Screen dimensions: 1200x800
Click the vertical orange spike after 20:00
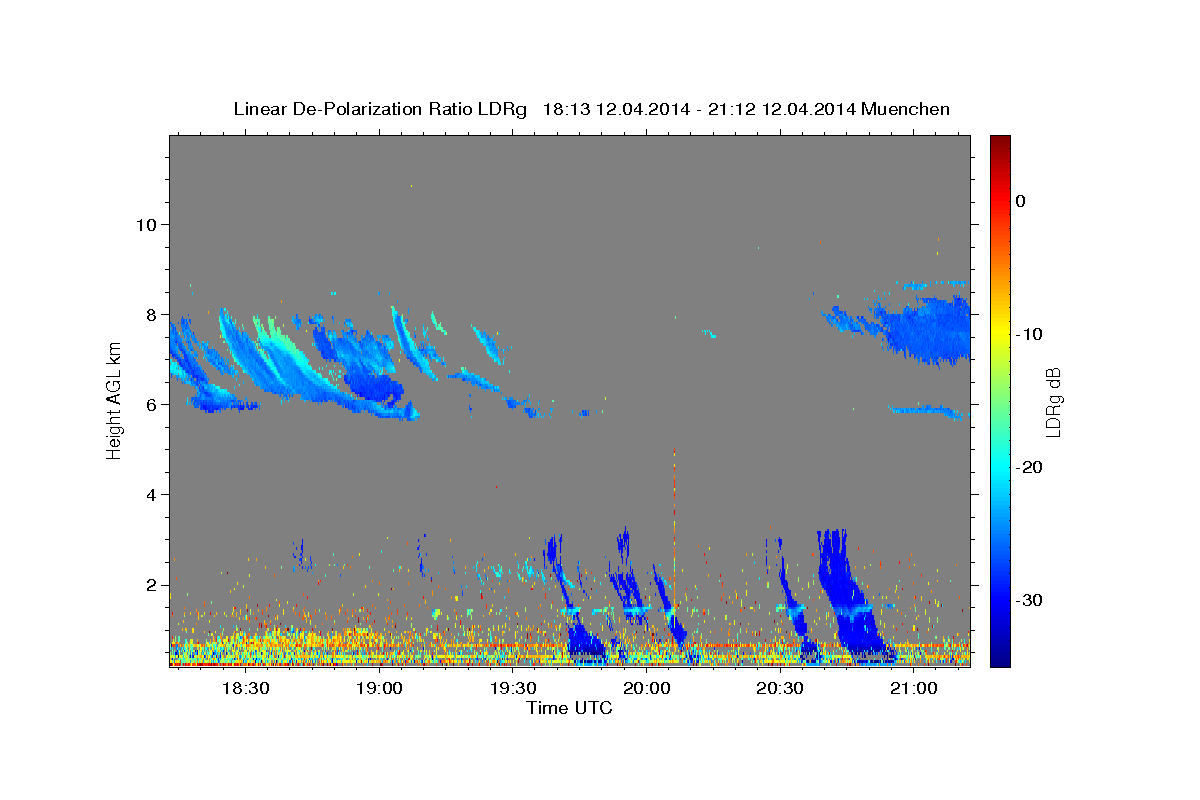click(x=674, y=530)
